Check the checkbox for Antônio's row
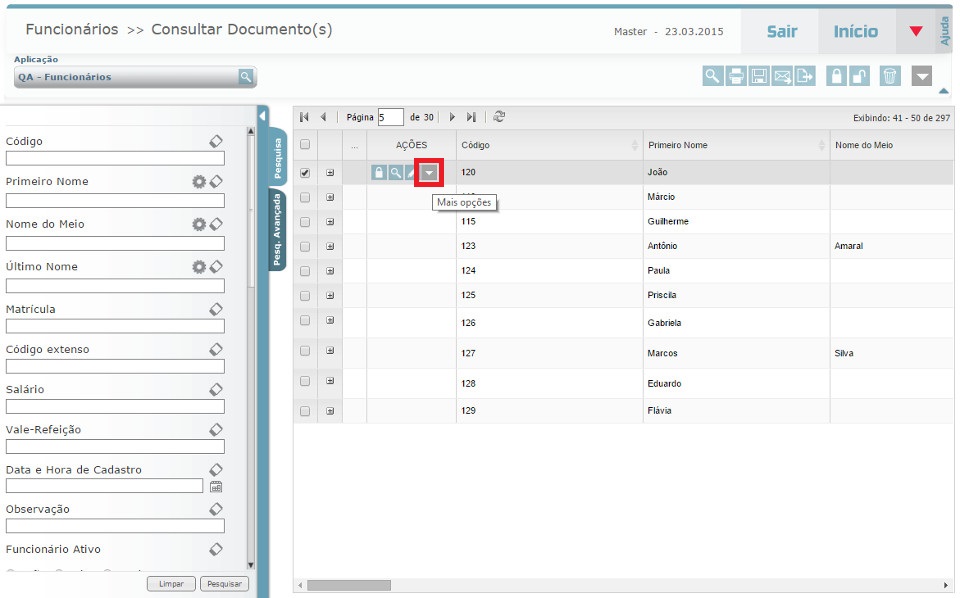The height and width of the screenshot is (598, 960). tap(305, 246)
